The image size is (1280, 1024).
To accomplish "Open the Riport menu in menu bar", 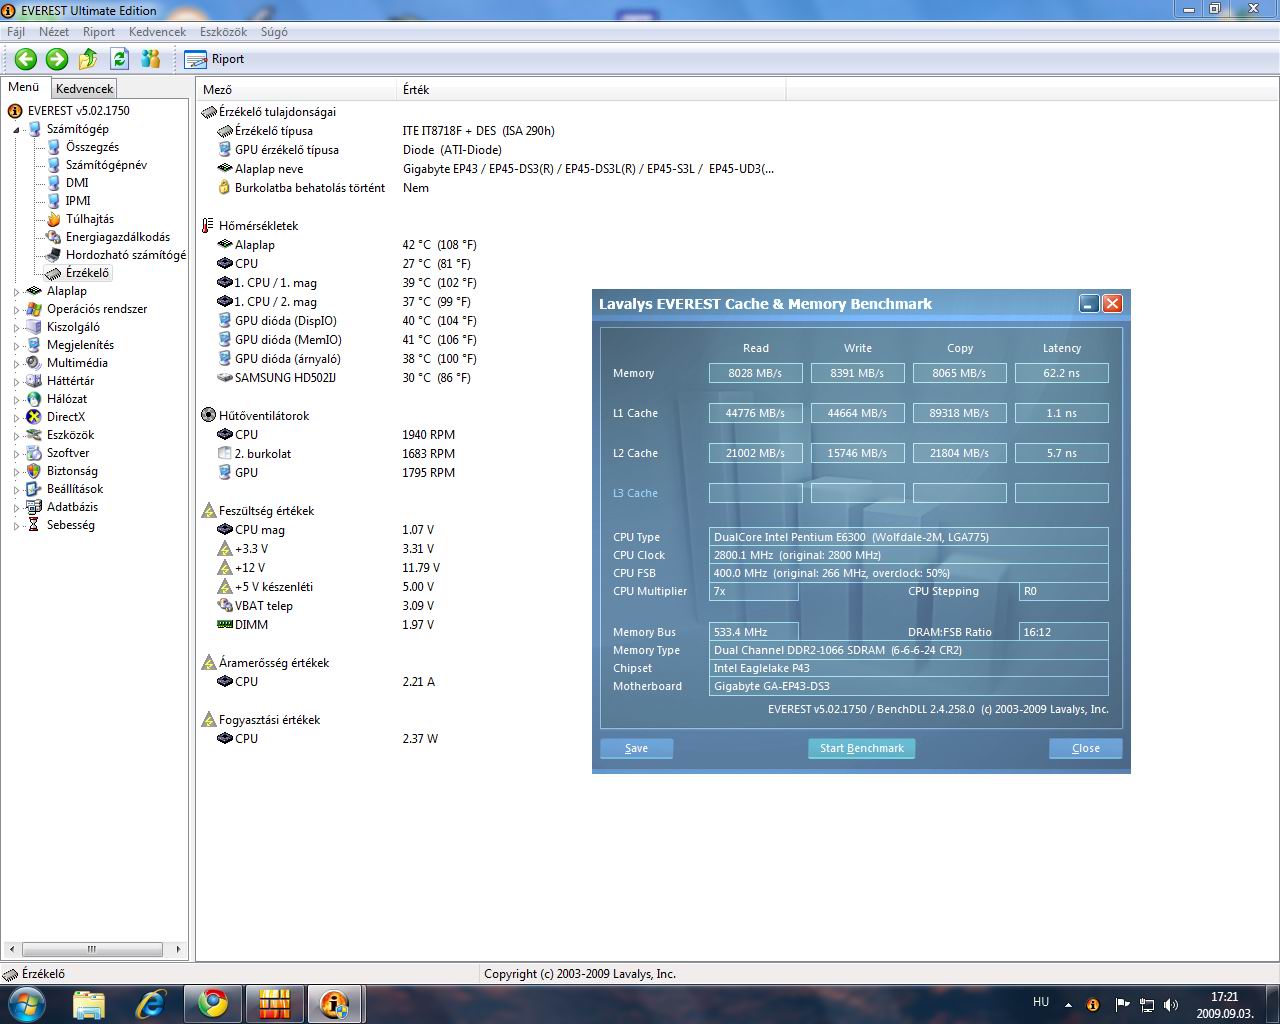I will tap(99, 32).
